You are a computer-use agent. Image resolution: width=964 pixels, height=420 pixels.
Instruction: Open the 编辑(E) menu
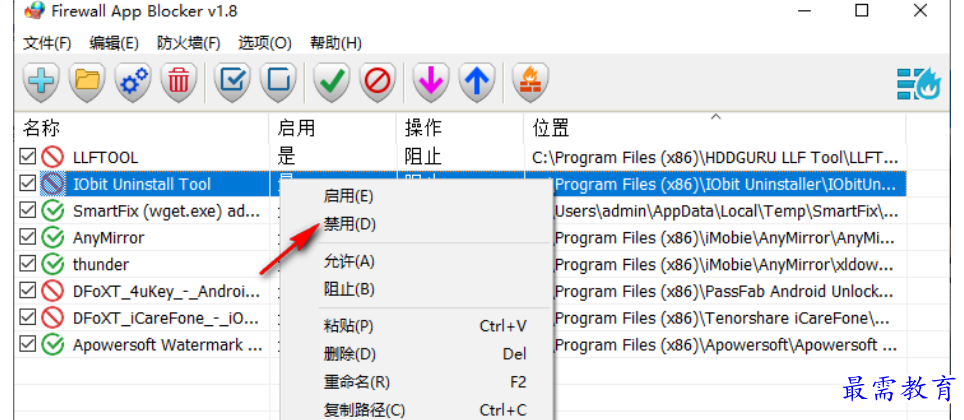click(114, 43)
